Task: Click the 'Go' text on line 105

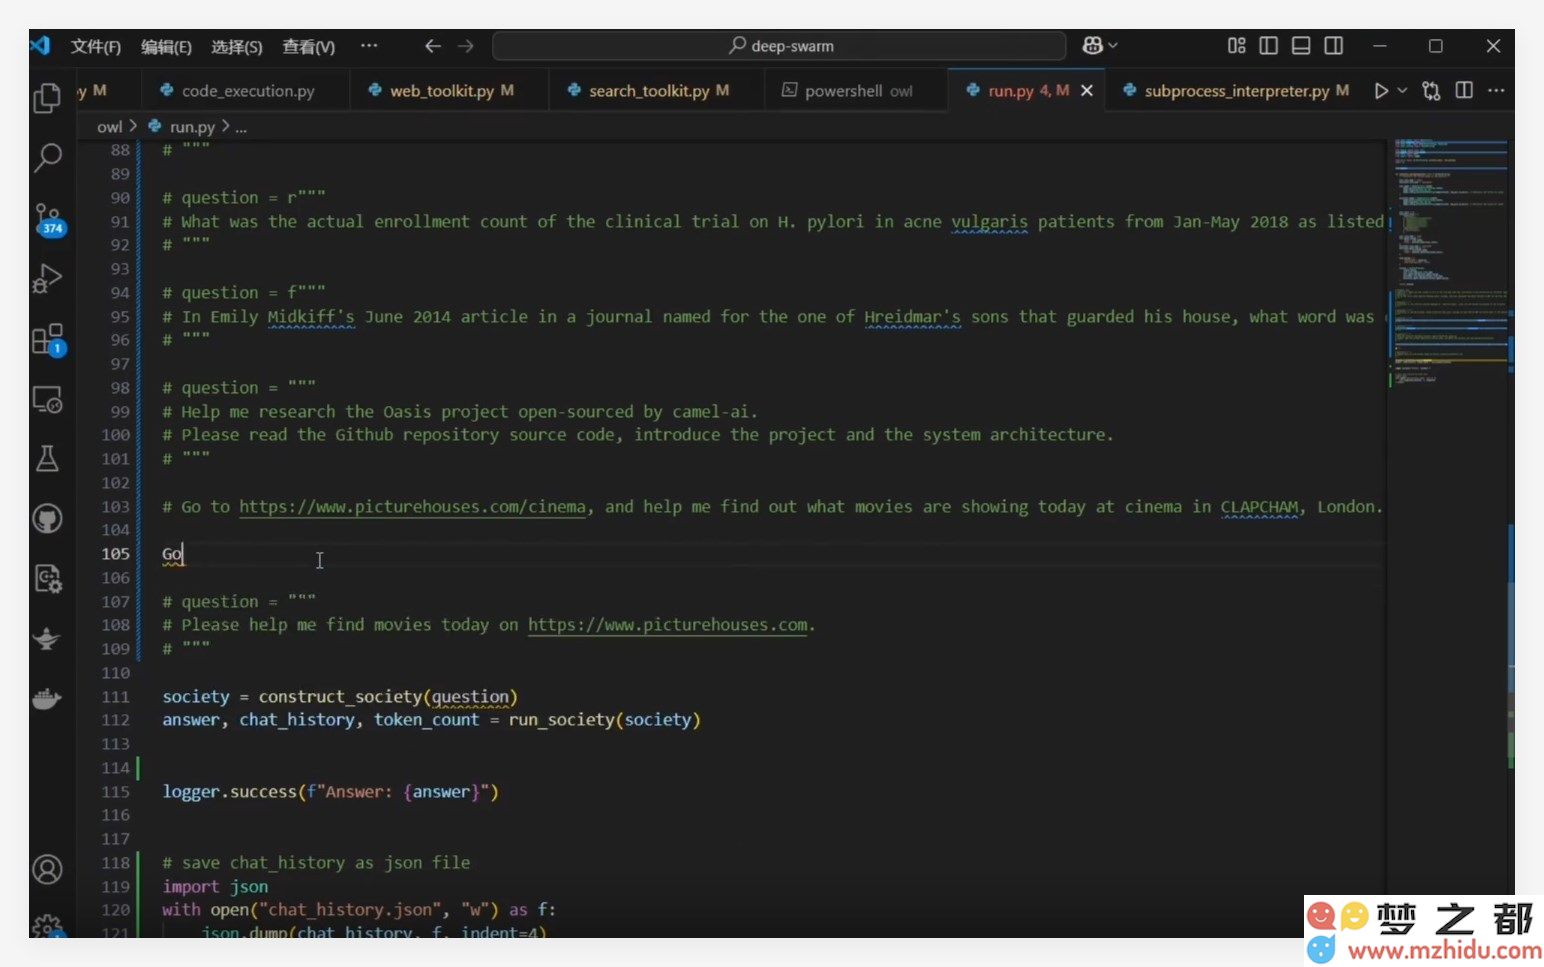Action: click(x=172, y=554)
